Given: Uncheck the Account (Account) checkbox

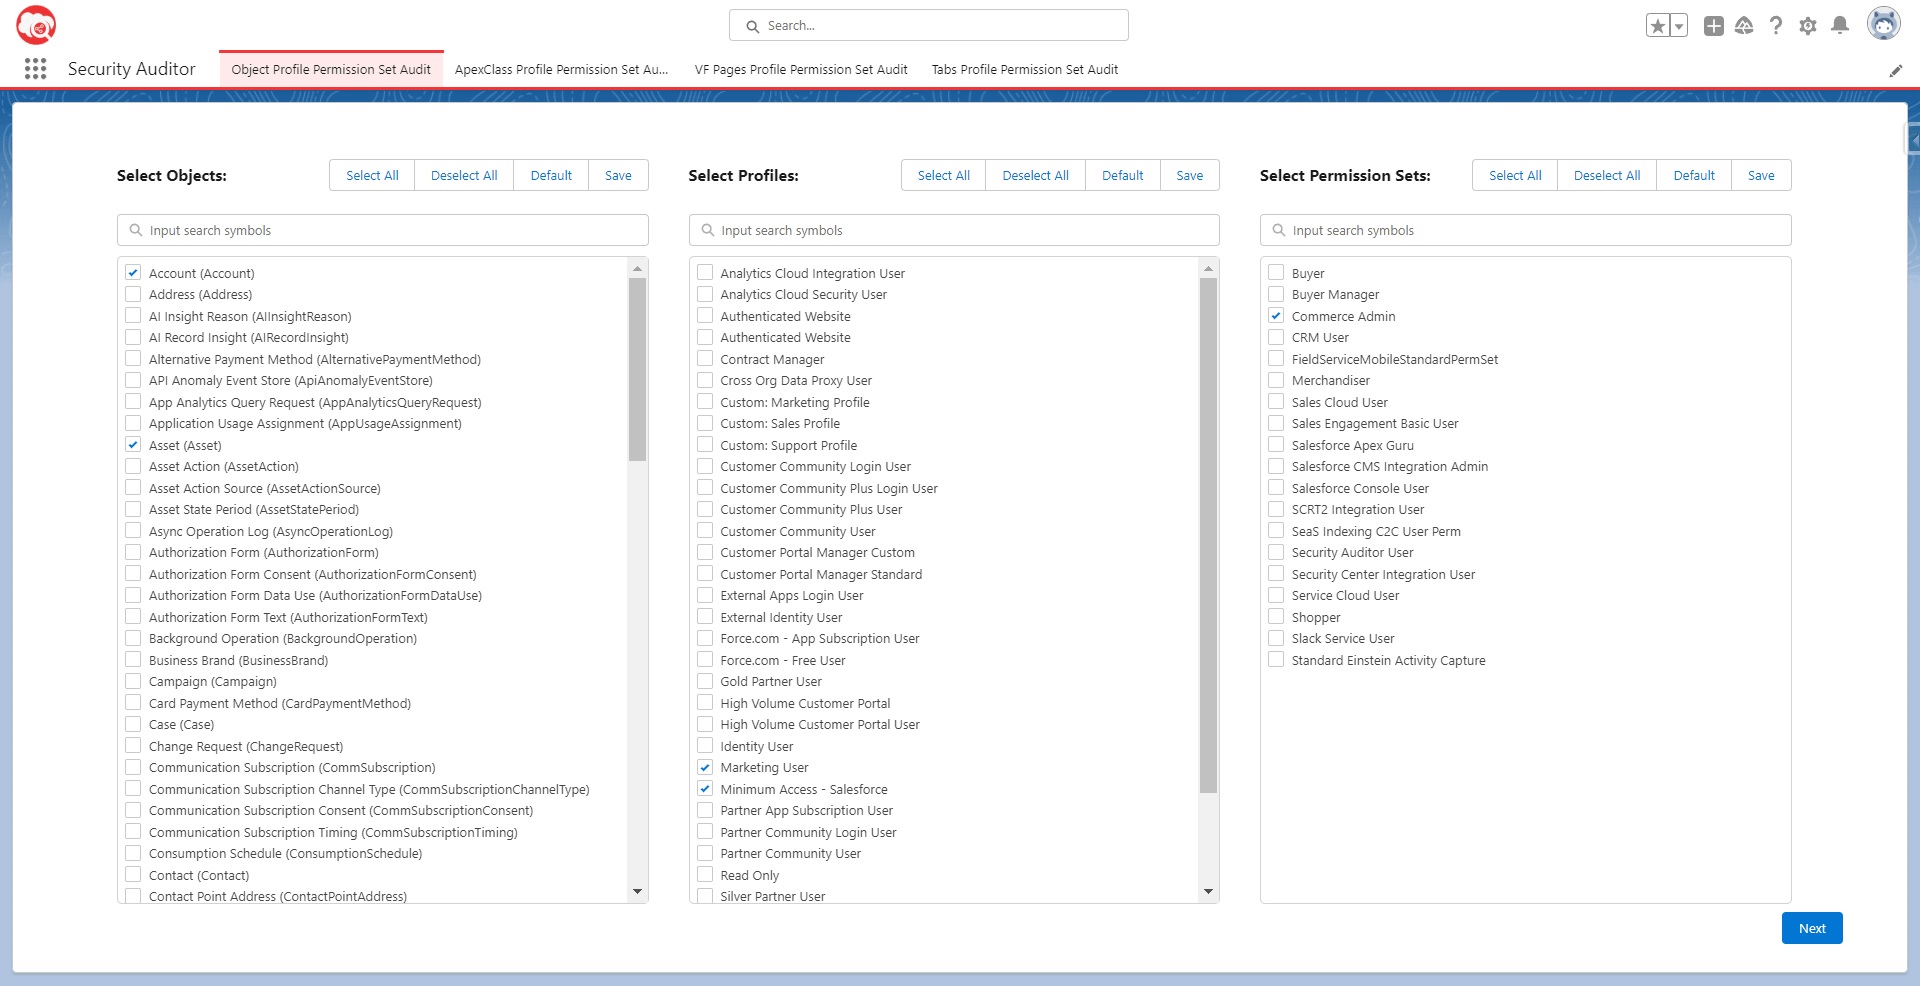Looking at the screenshot, I should click(133, 273).
